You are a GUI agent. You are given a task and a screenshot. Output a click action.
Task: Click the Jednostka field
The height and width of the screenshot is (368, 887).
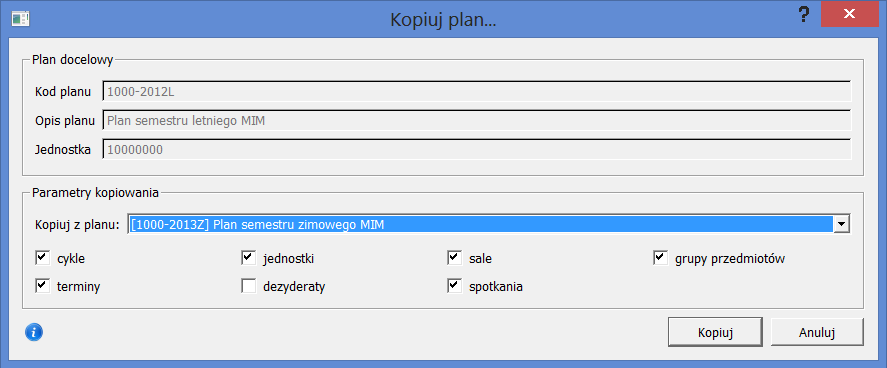click(477, 149)
